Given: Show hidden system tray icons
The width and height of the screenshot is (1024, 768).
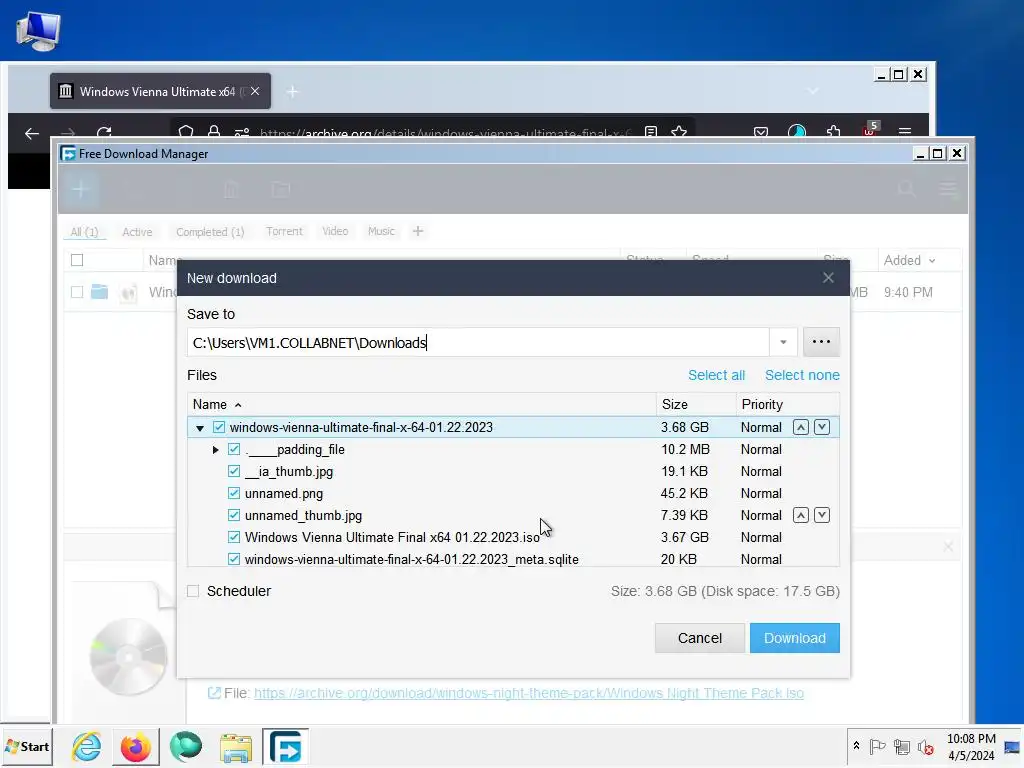Looking at the screenshot, I should (856, 746).
